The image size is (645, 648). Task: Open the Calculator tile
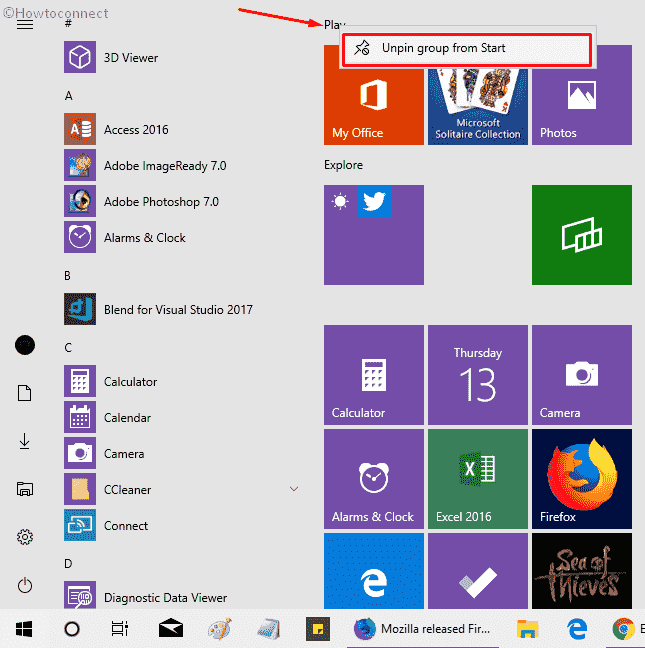(374, 375)
